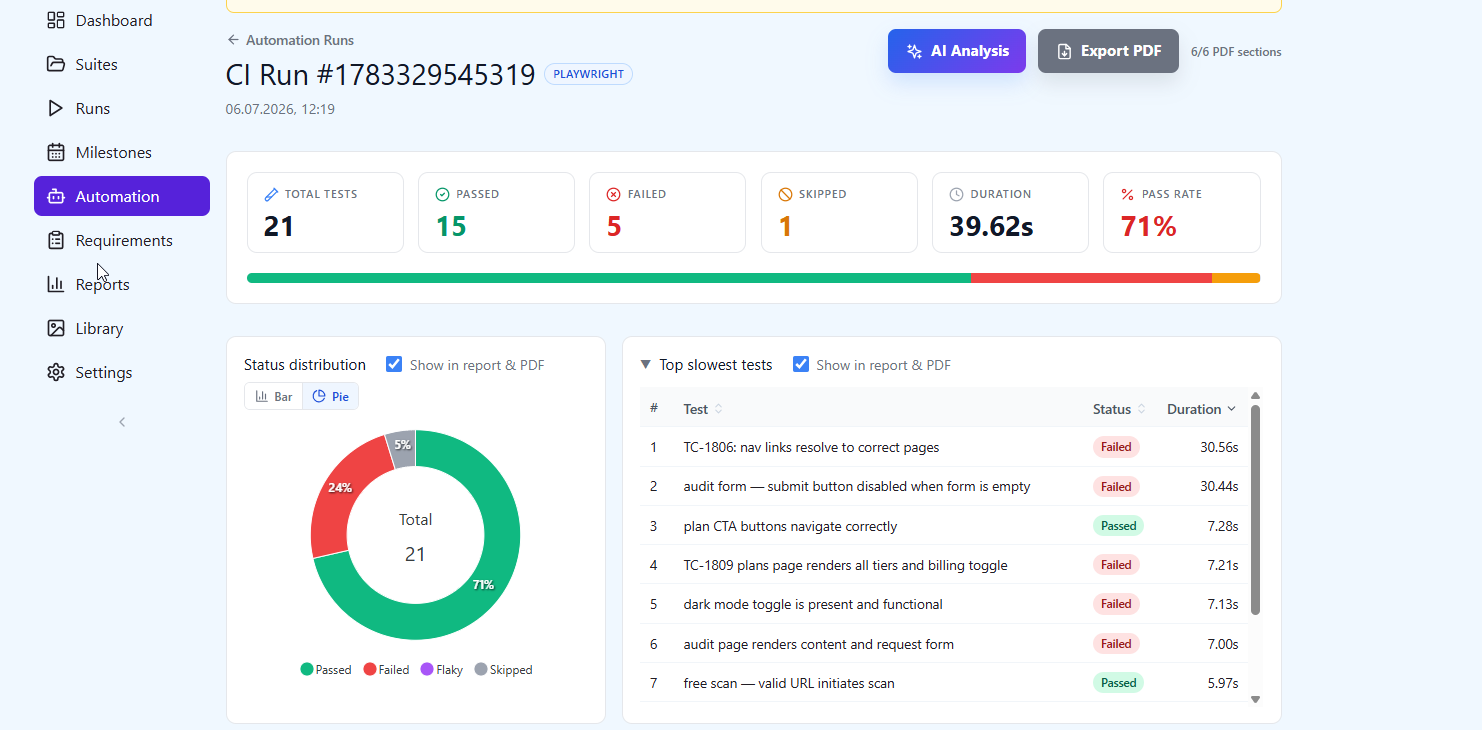Open TC-1806 nav links test row
This screenshot has width=1482, height=730.
944,447
